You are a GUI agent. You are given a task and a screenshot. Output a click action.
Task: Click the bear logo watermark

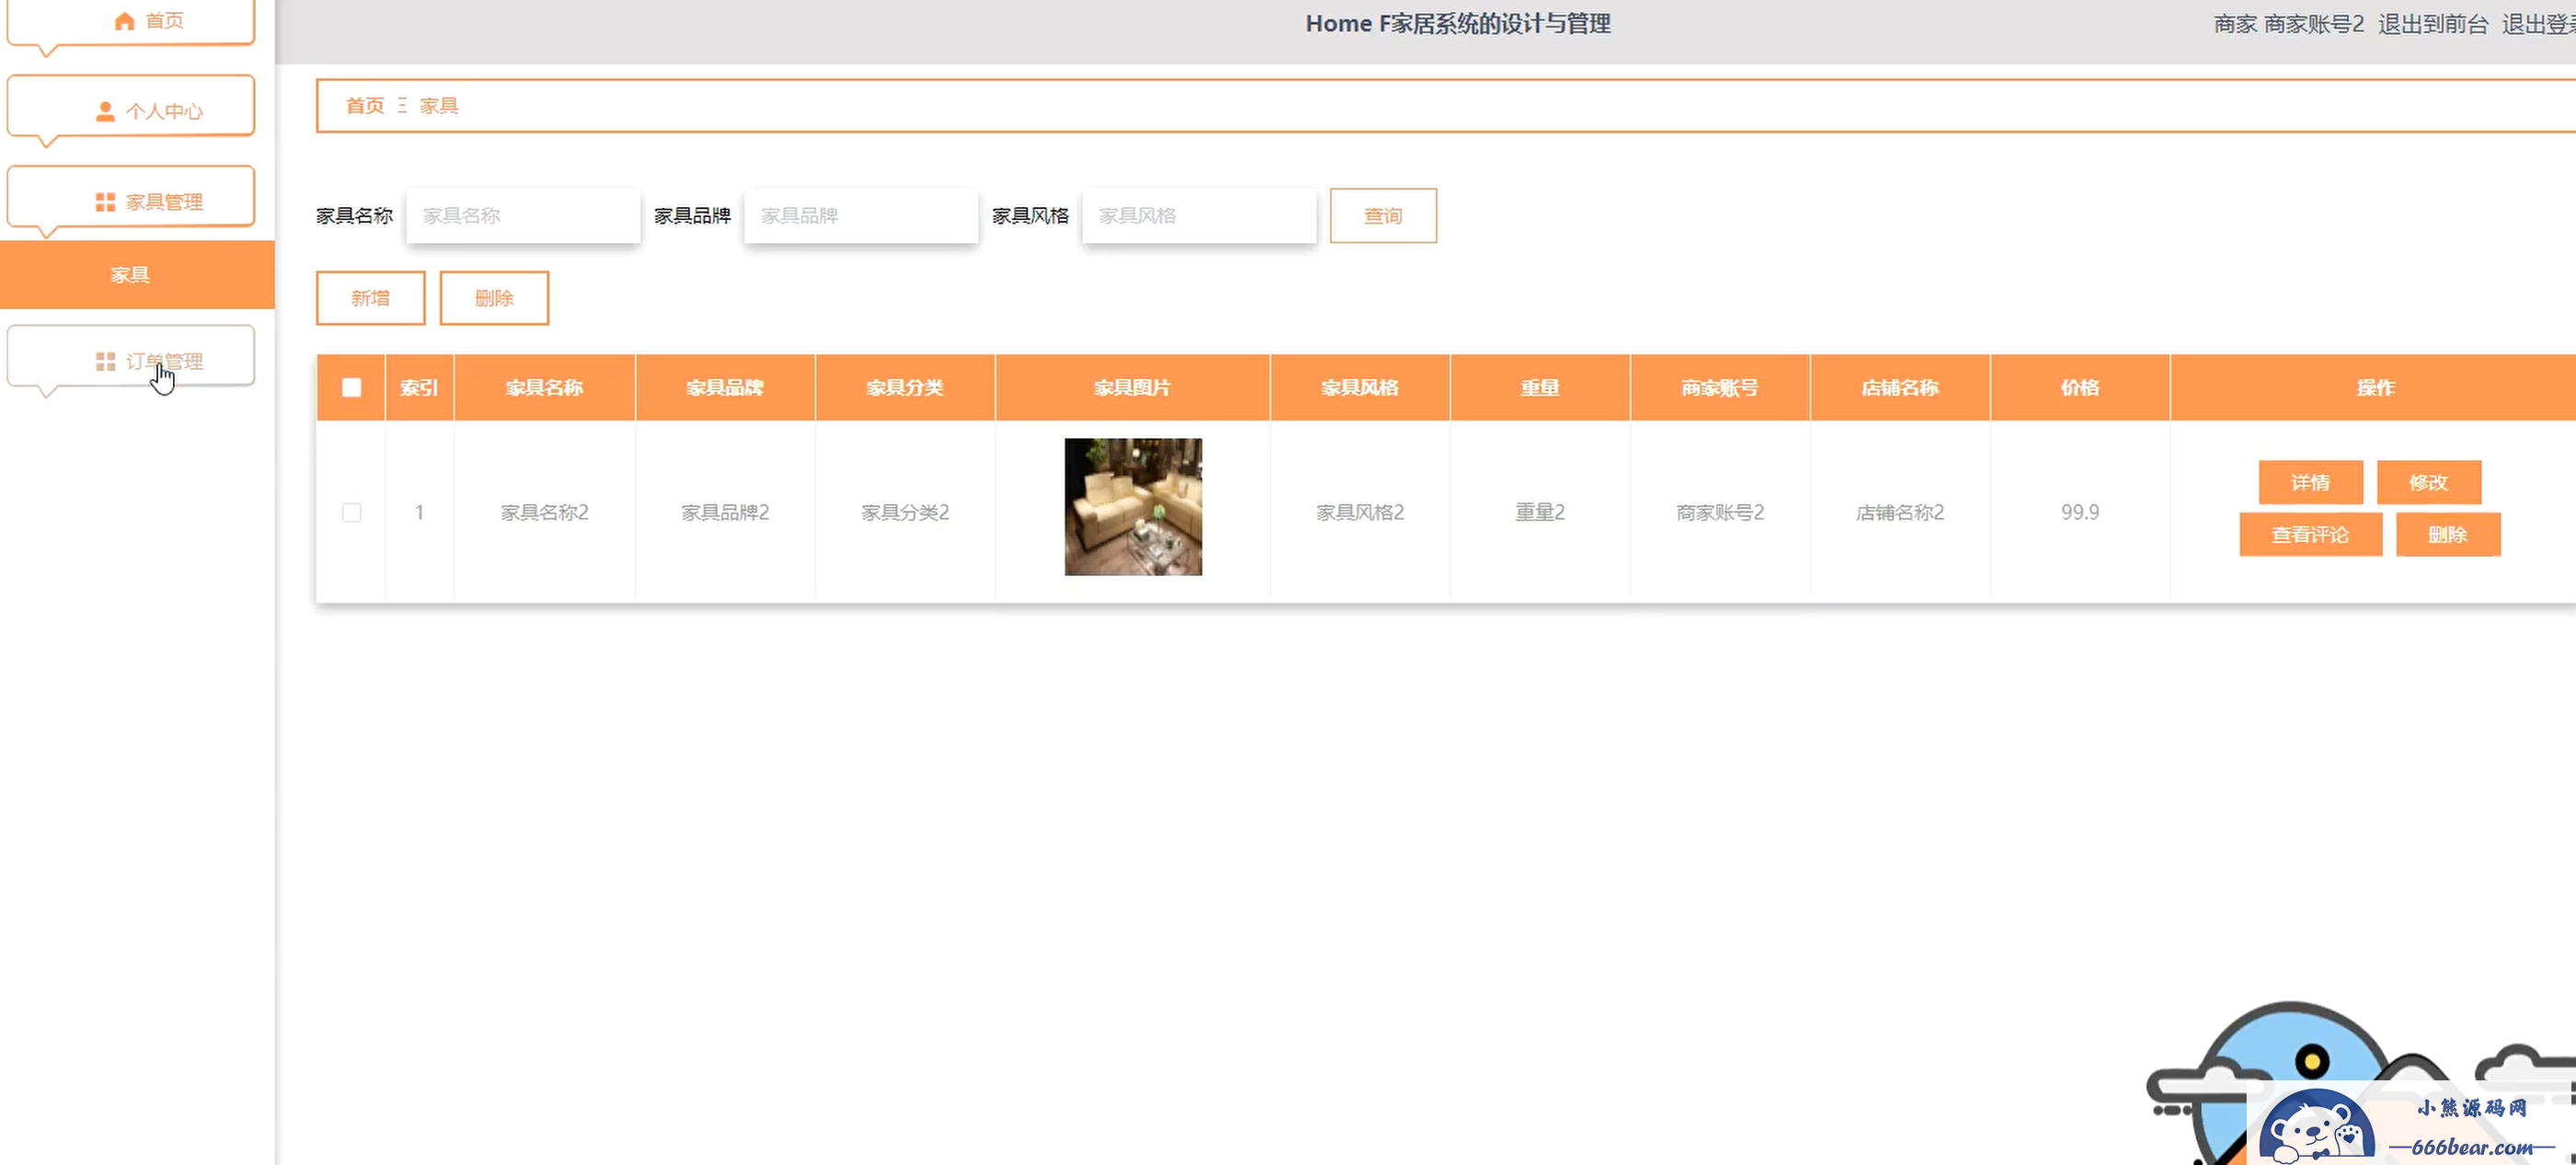2316,1131
